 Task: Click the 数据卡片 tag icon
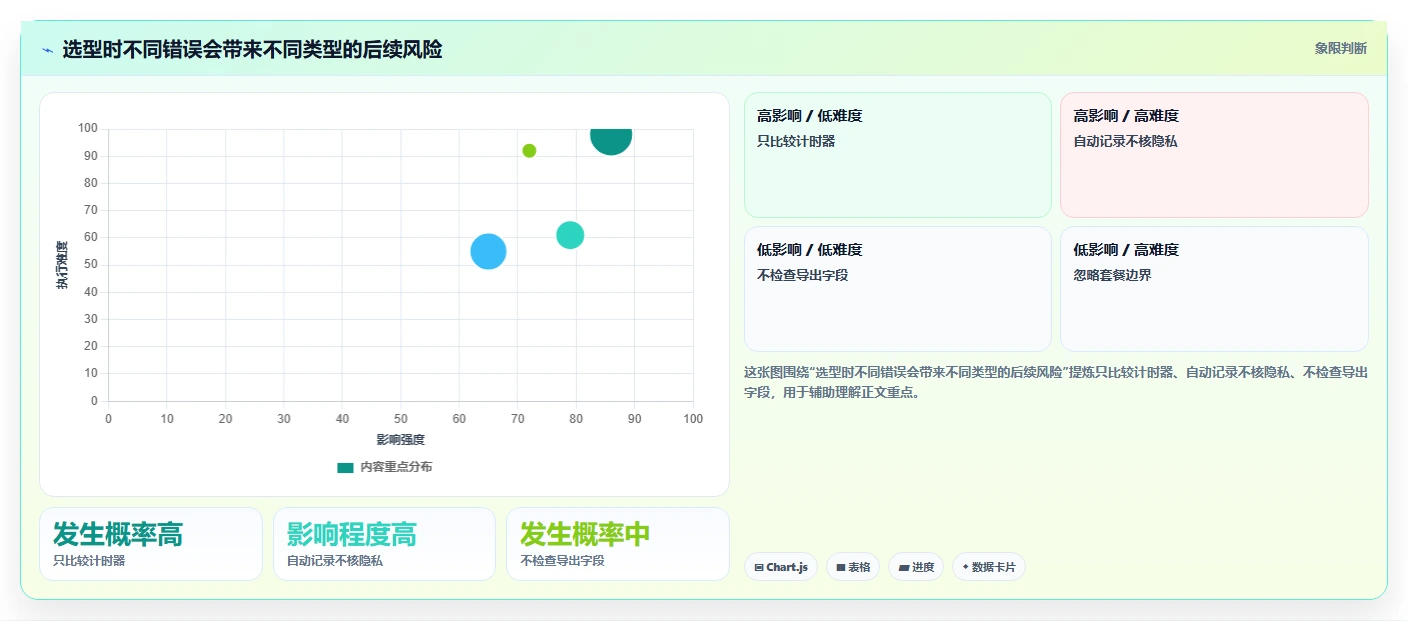[965, 567]
